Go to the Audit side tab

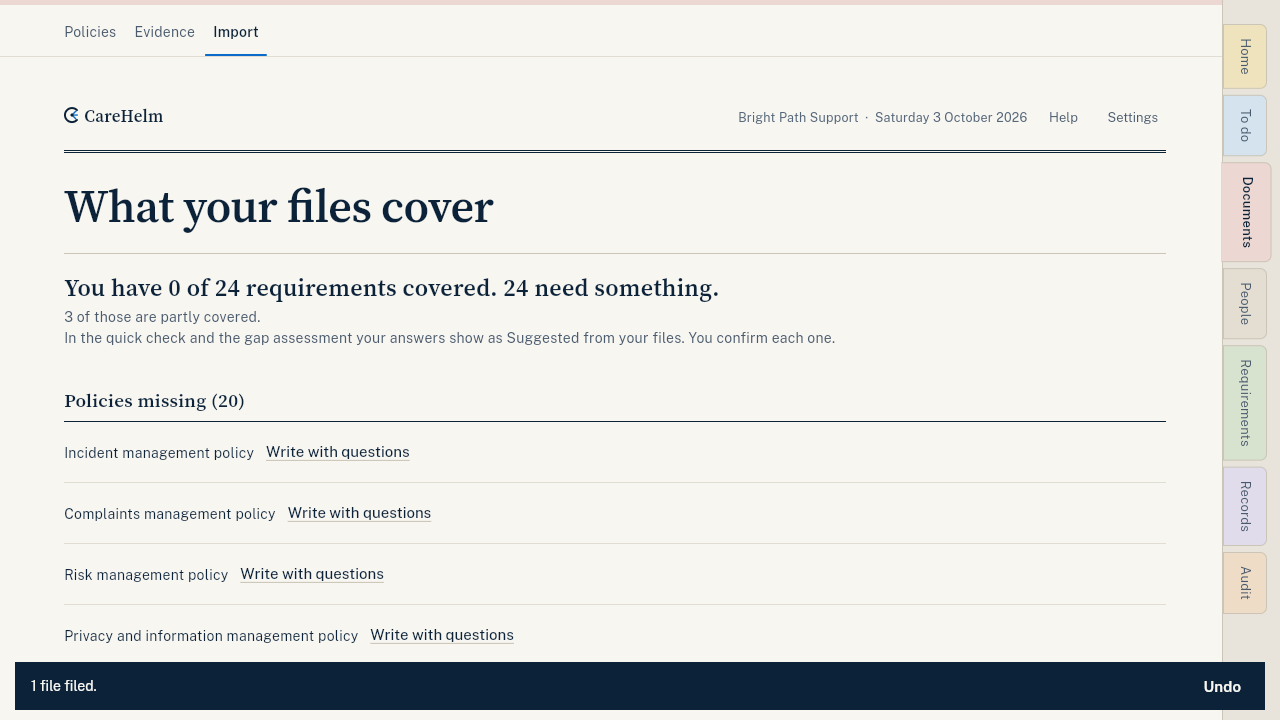1245,583
